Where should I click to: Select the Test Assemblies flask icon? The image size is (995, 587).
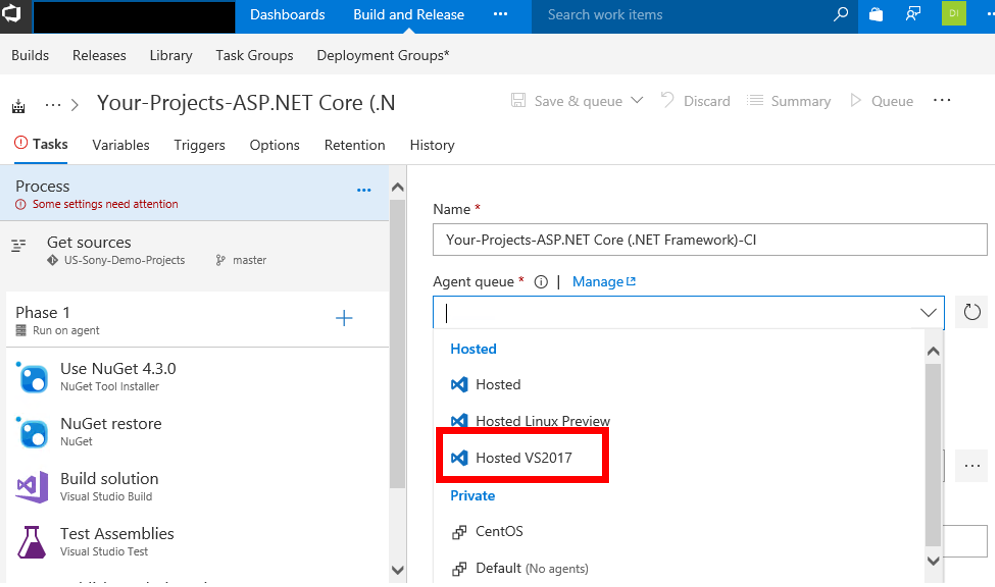point(32,543)
